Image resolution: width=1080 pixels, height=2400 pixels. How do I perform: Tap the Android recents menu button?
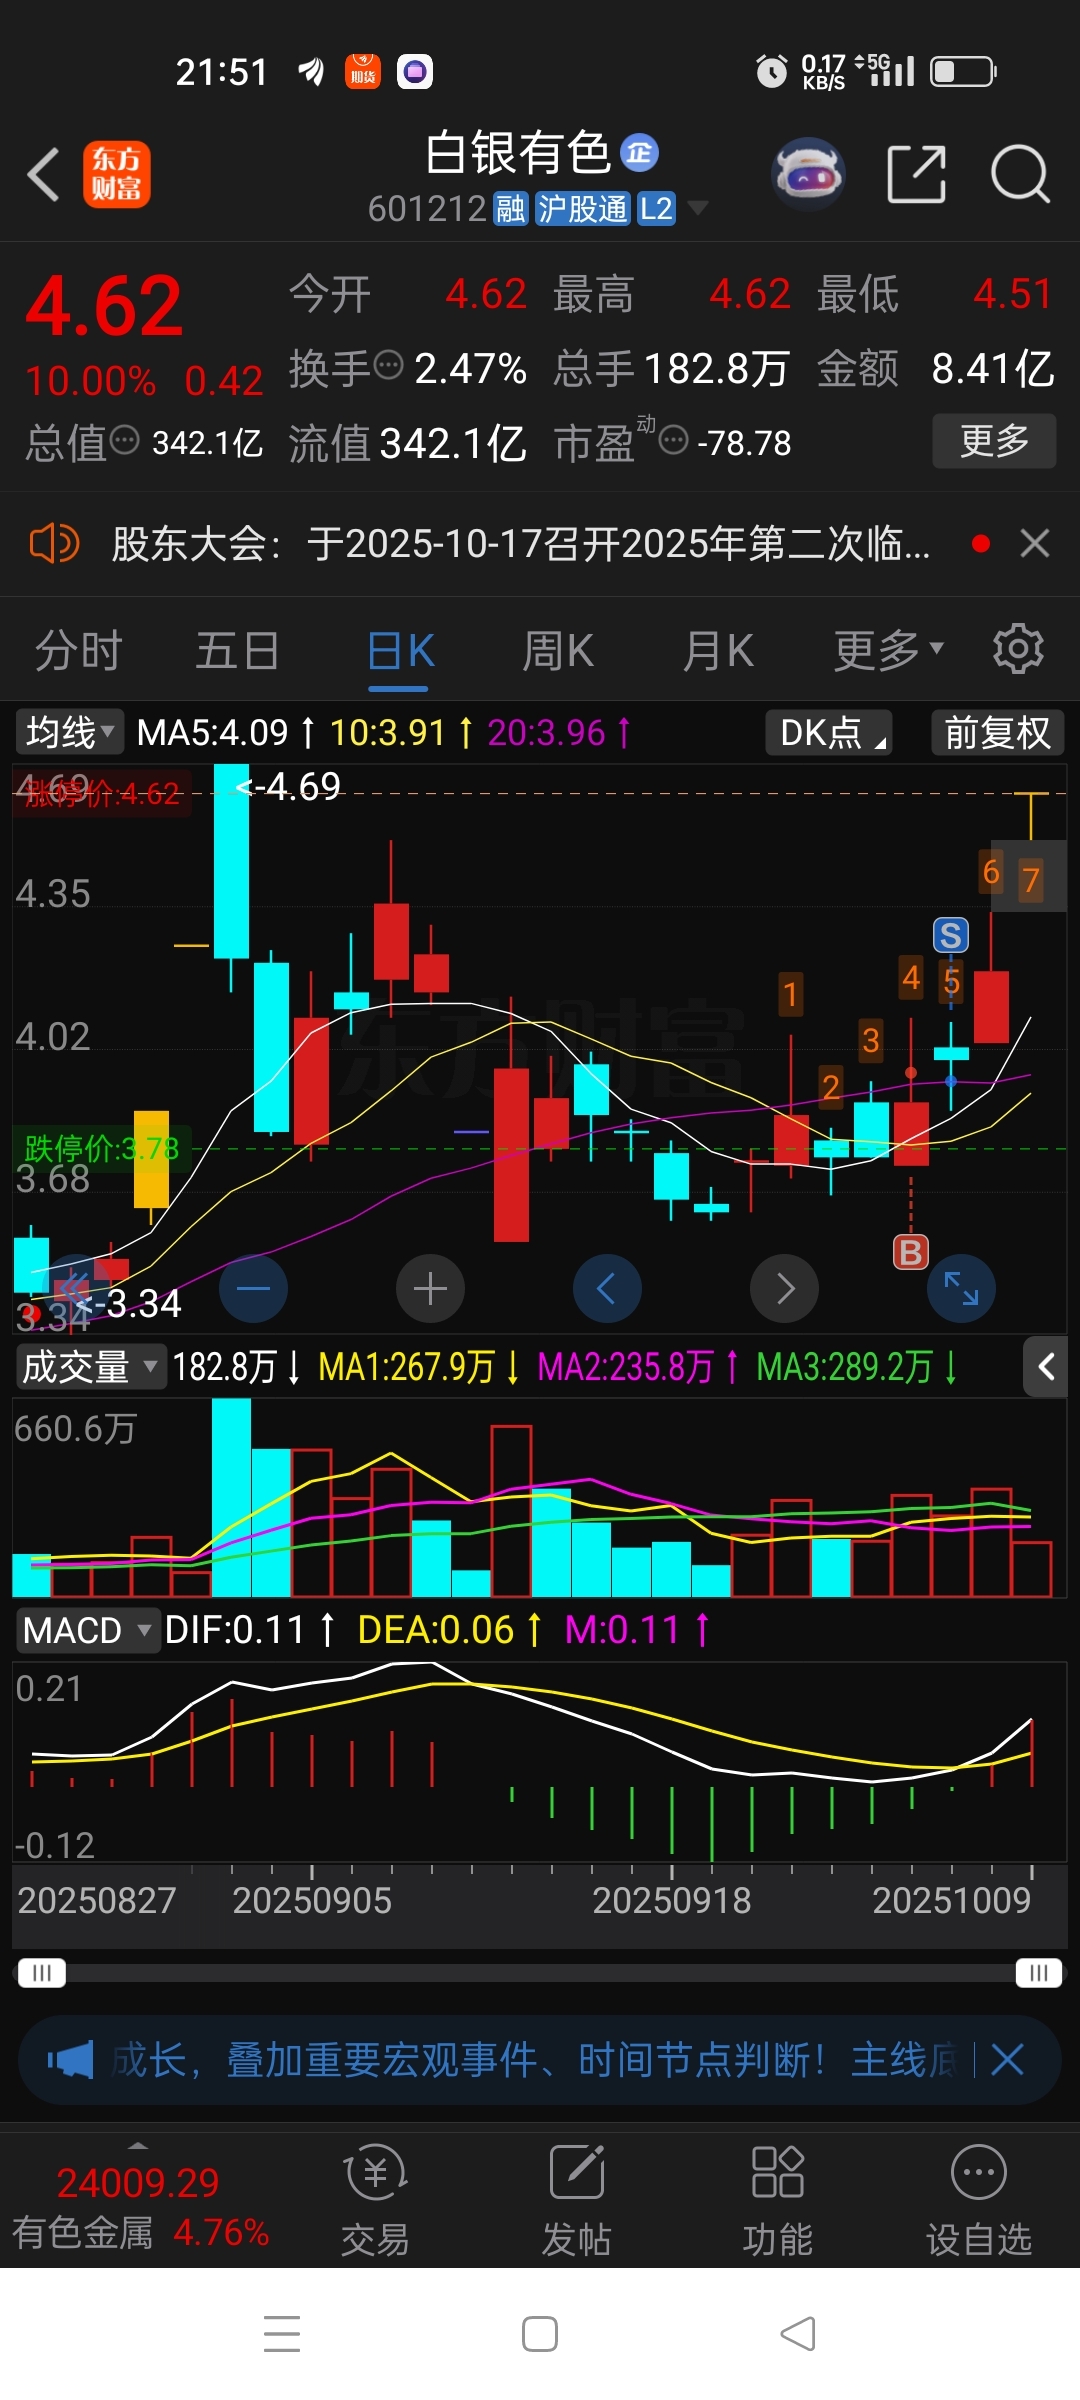point(282,2334)
